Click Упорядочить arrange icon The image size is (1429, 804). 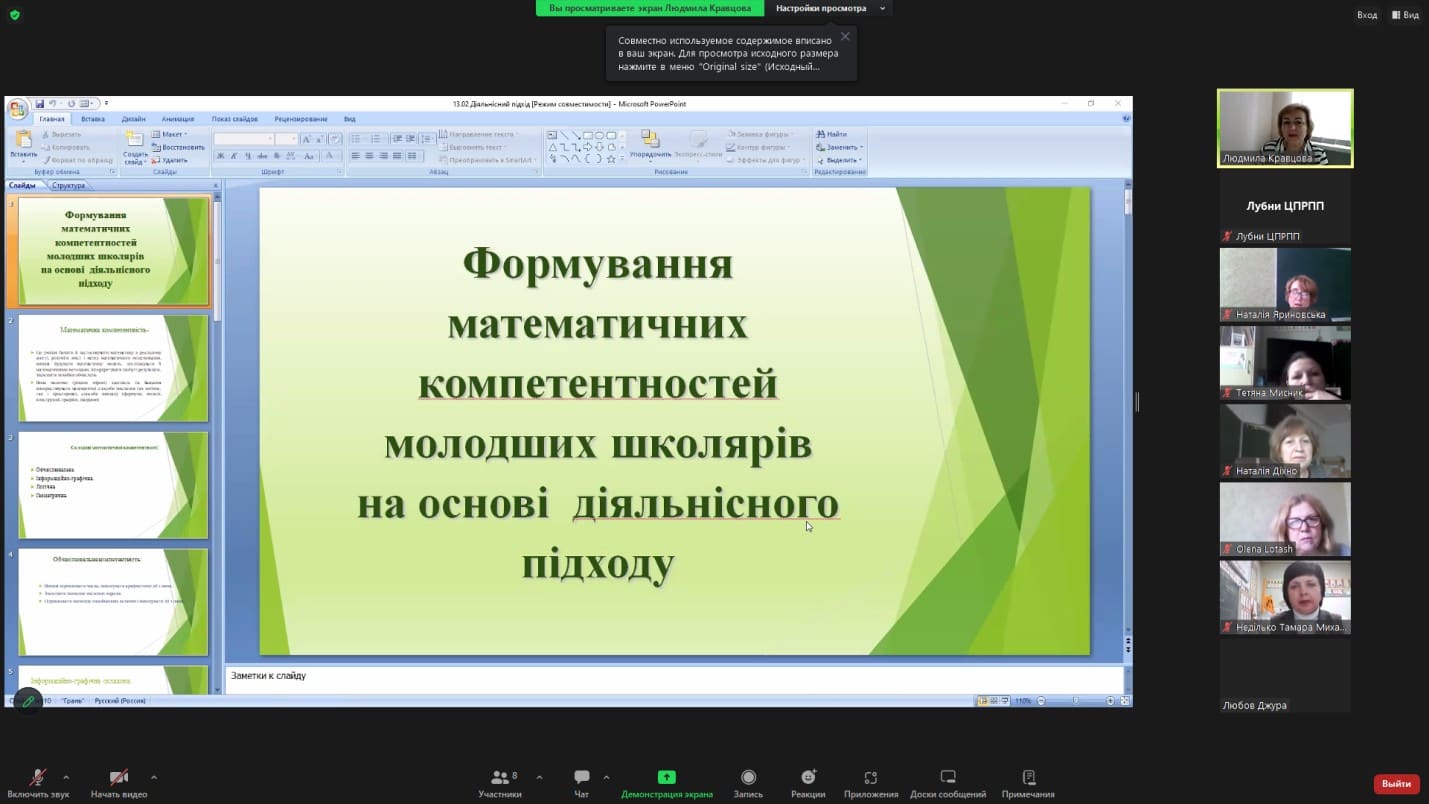pos(651,143)
